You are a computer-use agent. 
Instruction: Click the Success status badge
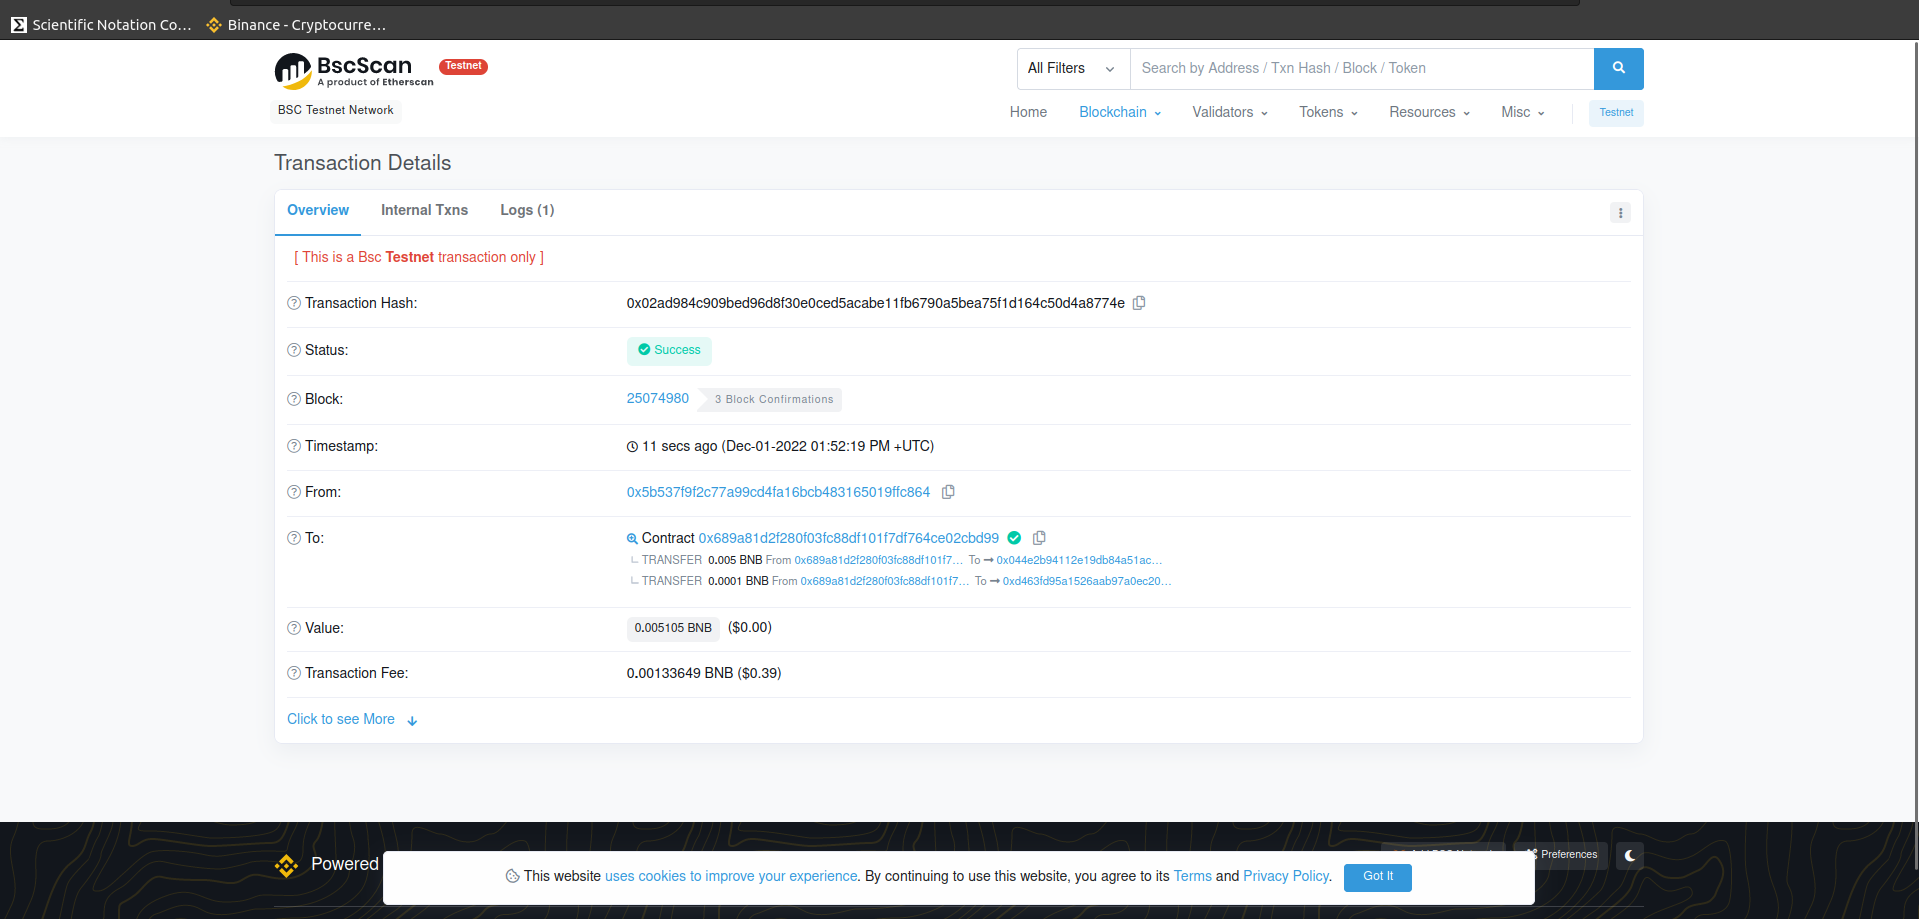[x=669, y=350]
